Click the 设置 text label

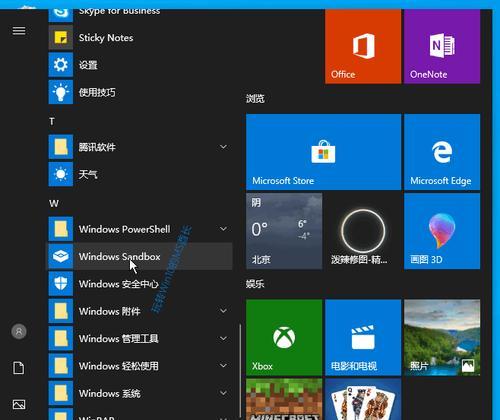[88, 65]
